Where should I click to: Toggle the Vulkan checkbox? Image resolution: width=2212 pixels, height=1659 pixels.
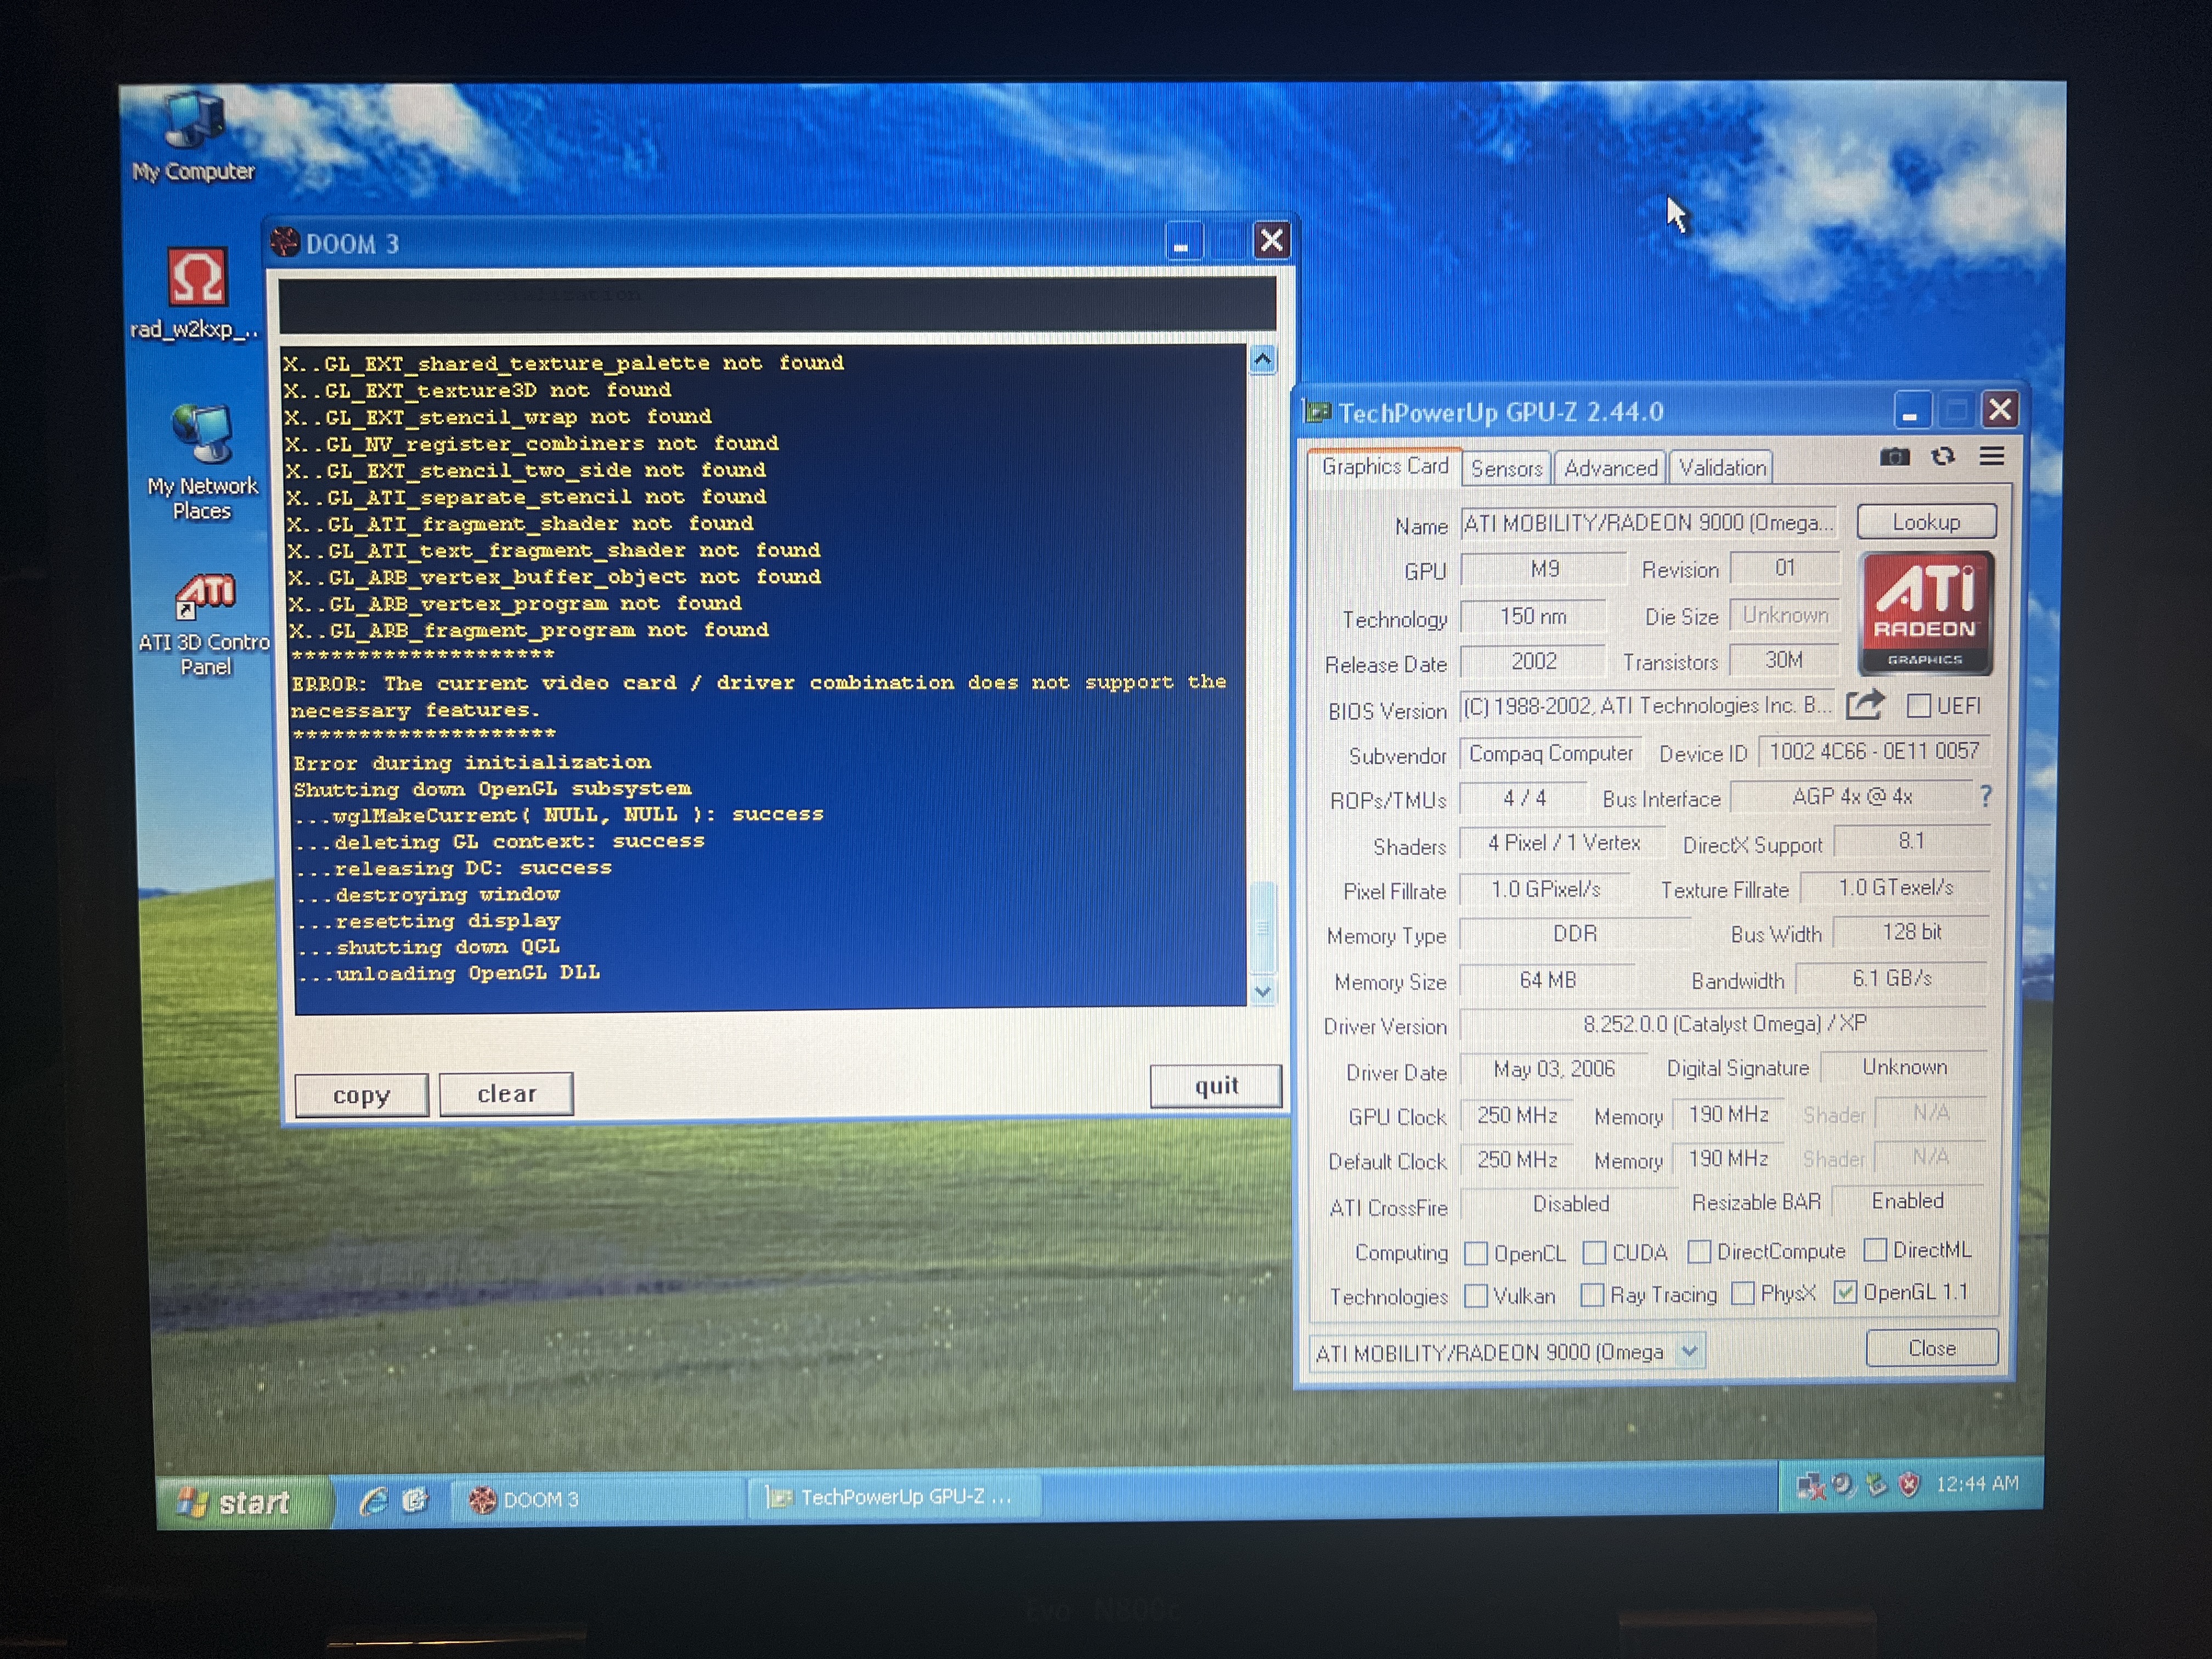point(1475,1296)
